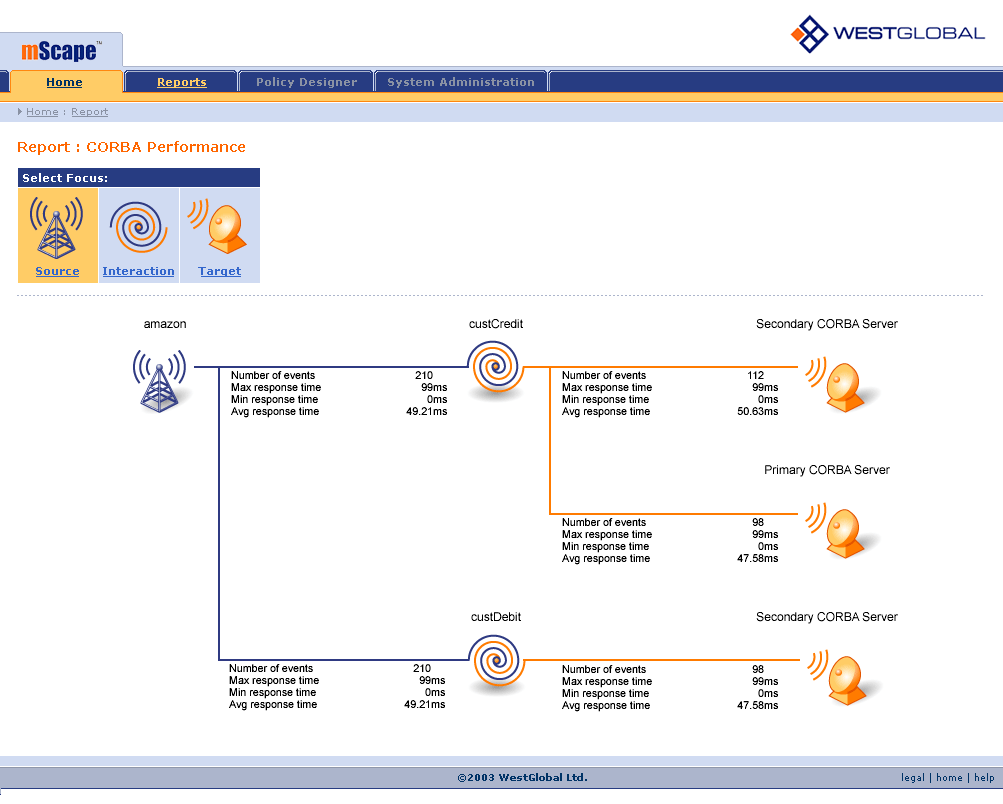Select the Target satellite dish focus icon

[219, 227]
